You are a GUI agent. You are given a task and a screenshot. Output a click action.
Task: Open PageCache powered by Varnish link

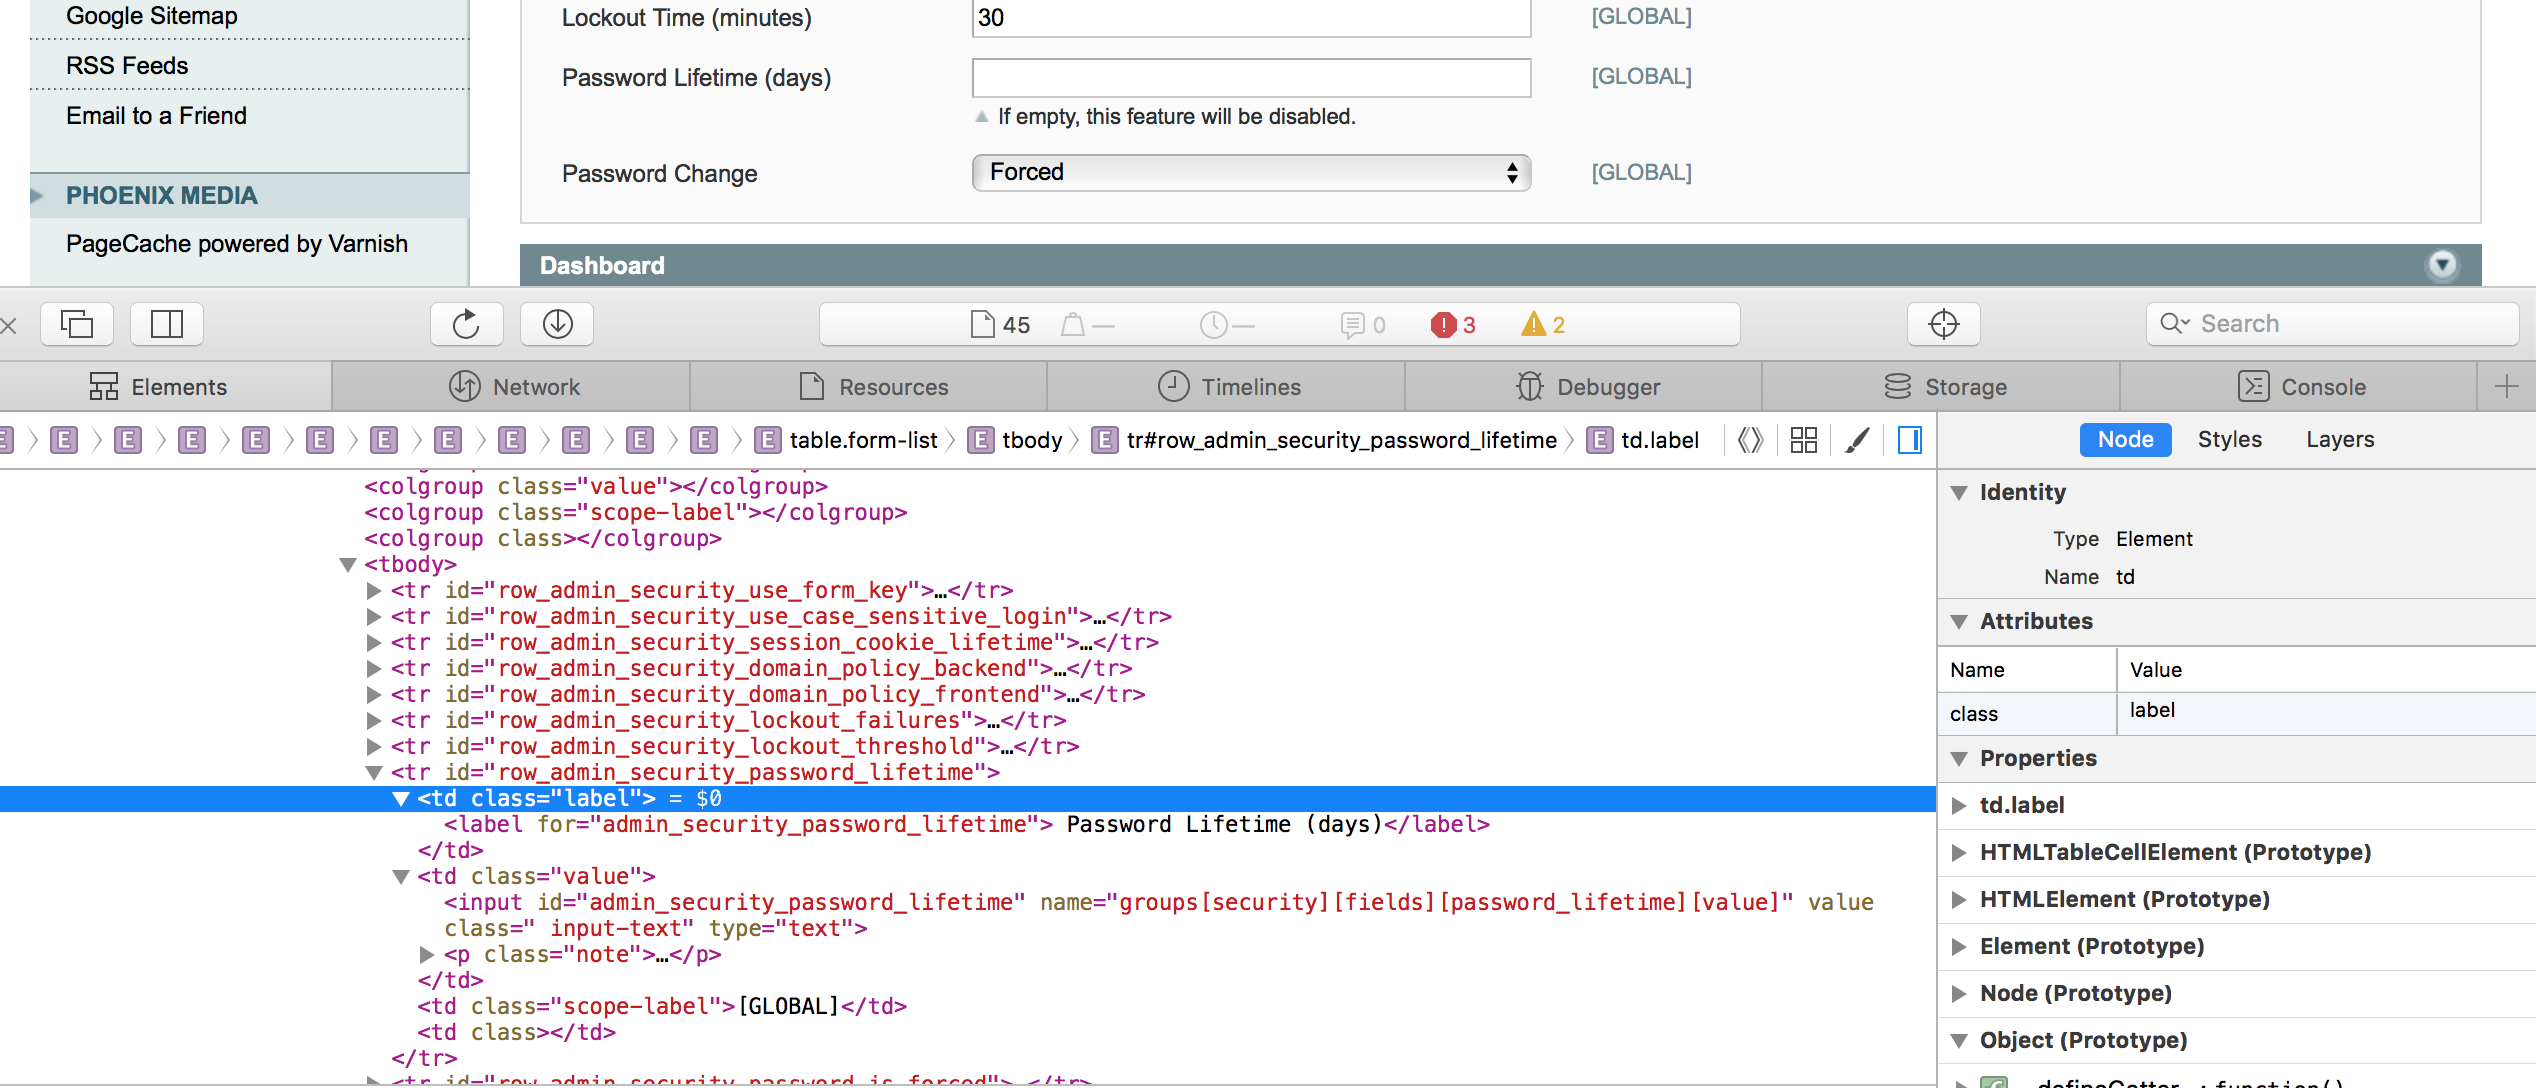click(x=237, y=244)
